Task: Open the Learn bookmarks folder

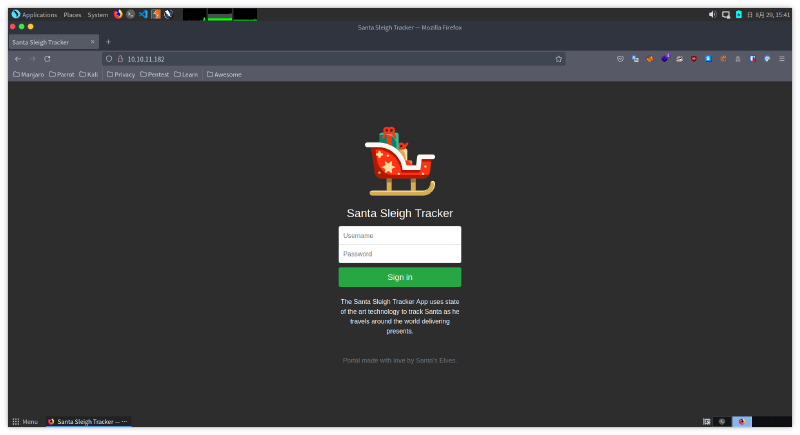Action: [186, 74]
